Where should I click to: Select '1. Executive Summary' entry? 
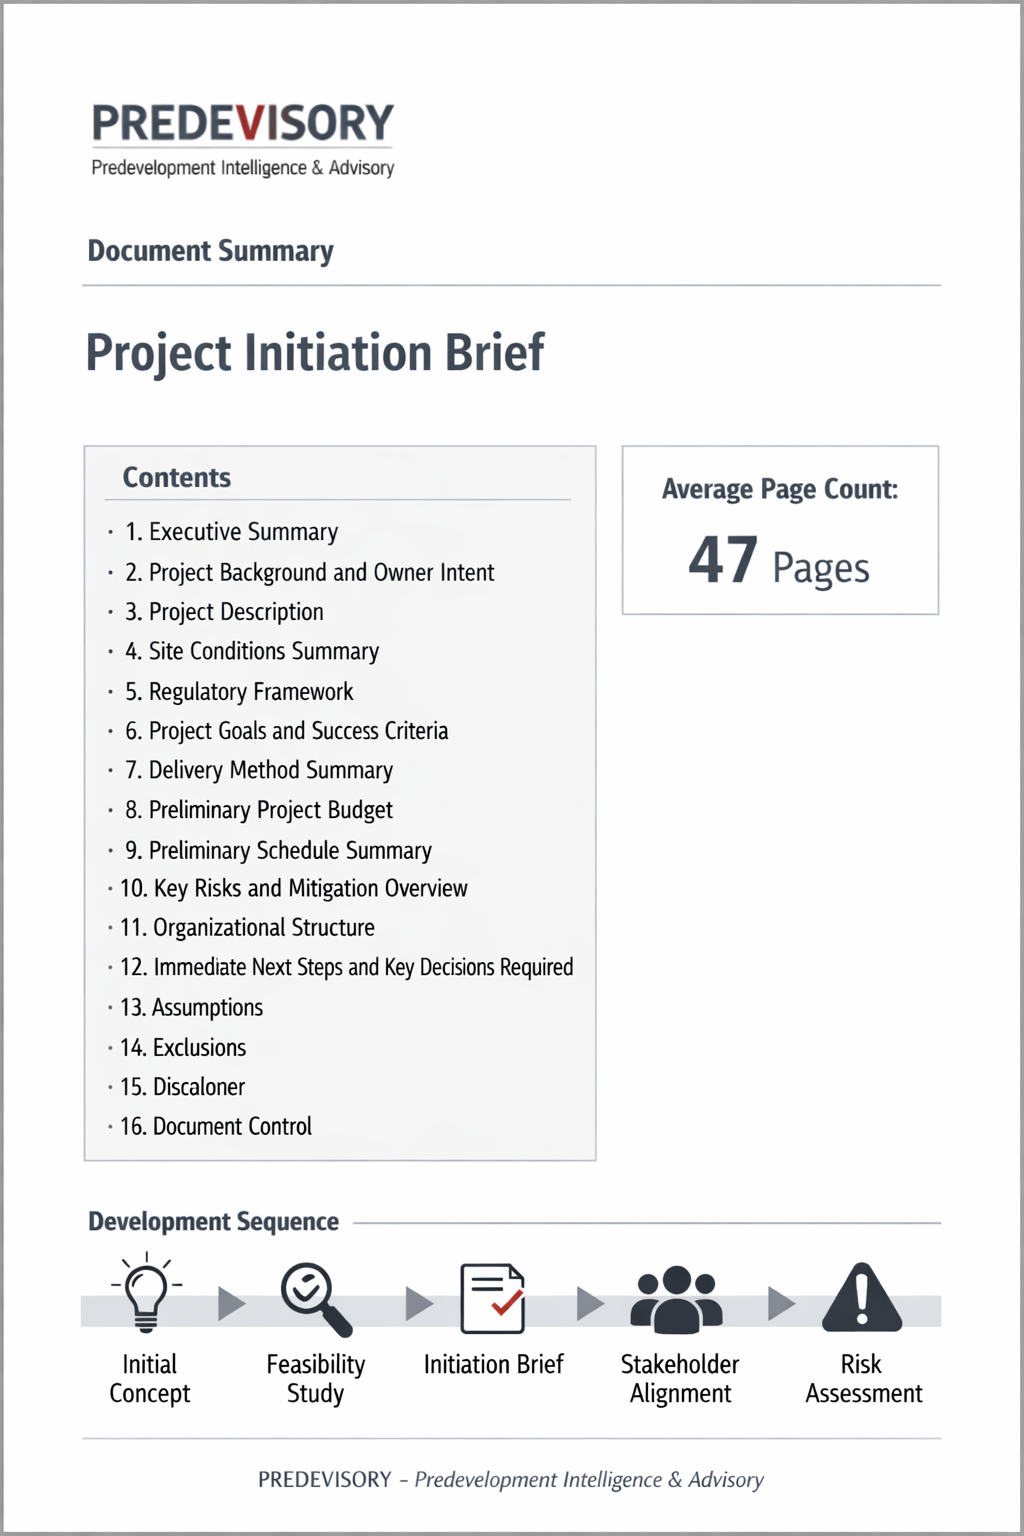click(231, 532)
